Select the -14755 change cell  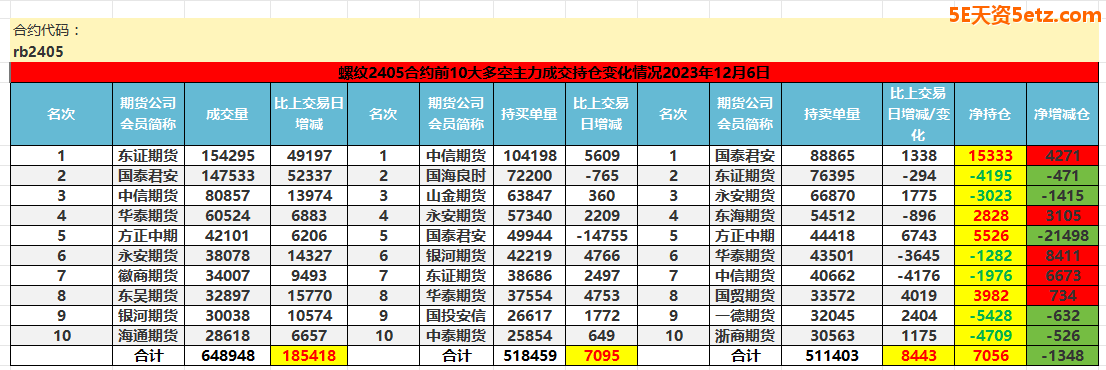(601, 235)
